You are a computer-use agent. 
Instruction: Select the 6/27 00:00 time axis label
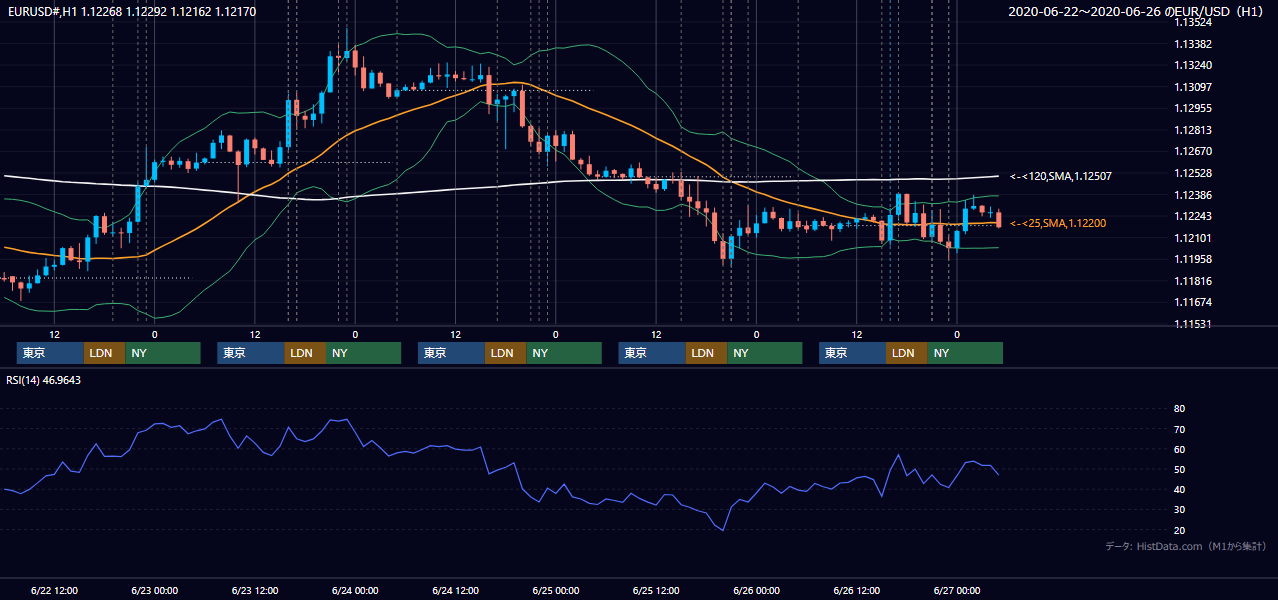tap(957, 591)
